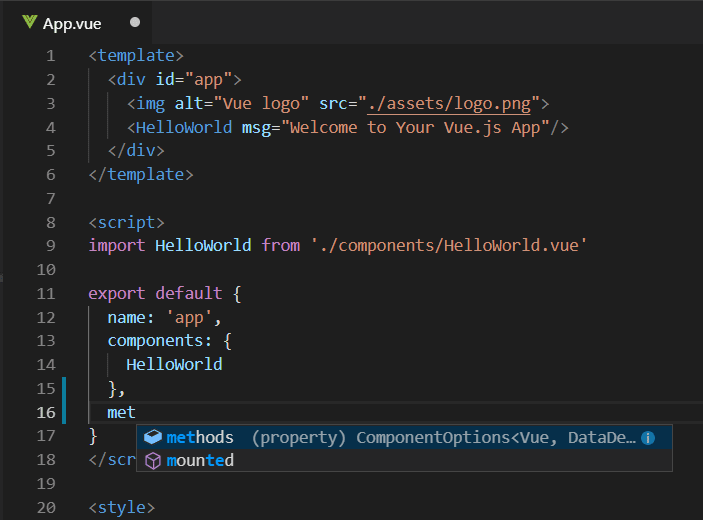Click the Vue logo icon on App.vue tab

click(x=30, y=22)
